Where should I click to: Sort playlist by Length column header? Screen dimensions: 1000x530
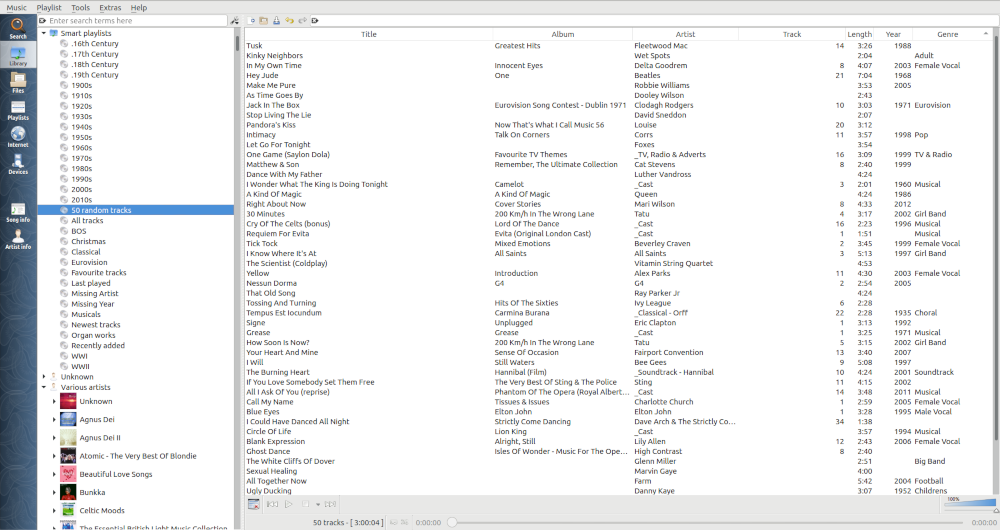[860, 34]
